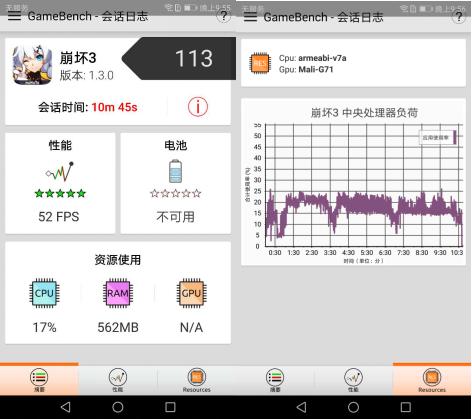
Task: Tap Android back button on left screen
Action: coord(66,407)
